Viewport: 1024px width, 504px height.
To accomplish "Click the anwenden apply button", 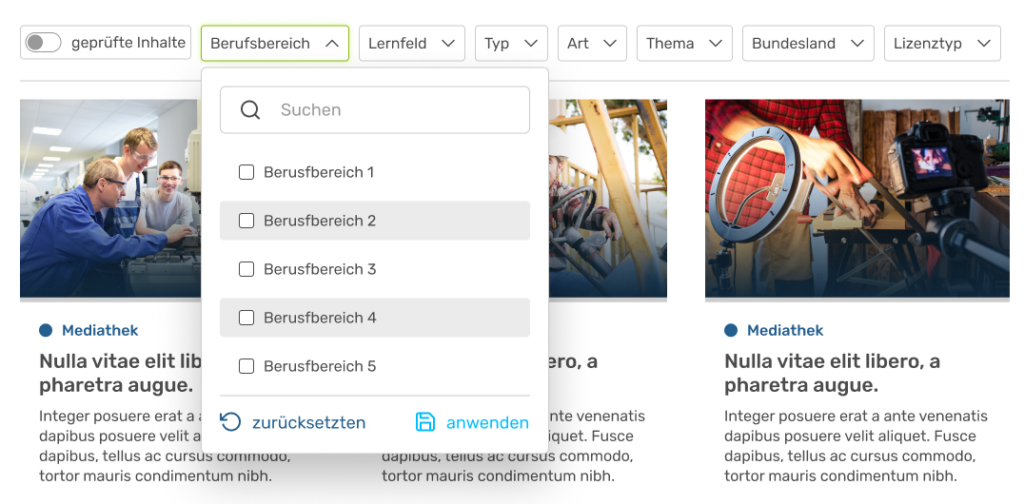I will 486,422.
